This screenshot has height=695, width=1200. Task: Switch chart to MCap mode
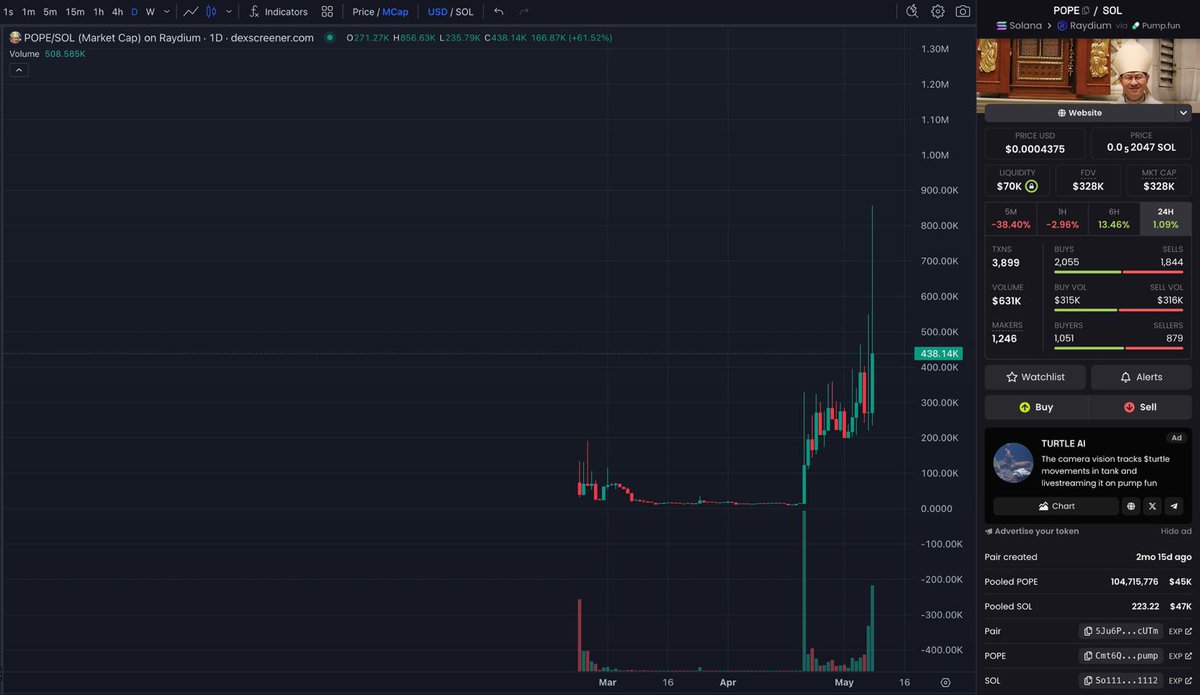click(x=395, y=12)
